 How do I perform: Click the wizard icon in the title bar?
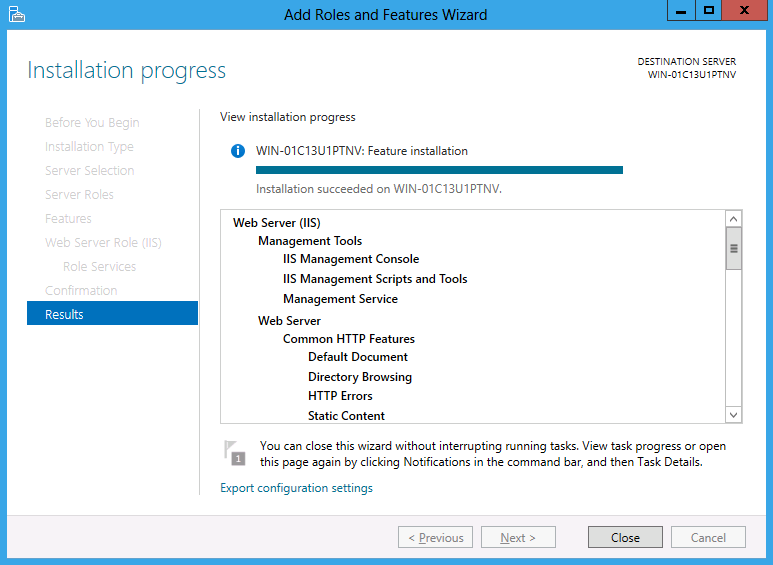(17, 14)
